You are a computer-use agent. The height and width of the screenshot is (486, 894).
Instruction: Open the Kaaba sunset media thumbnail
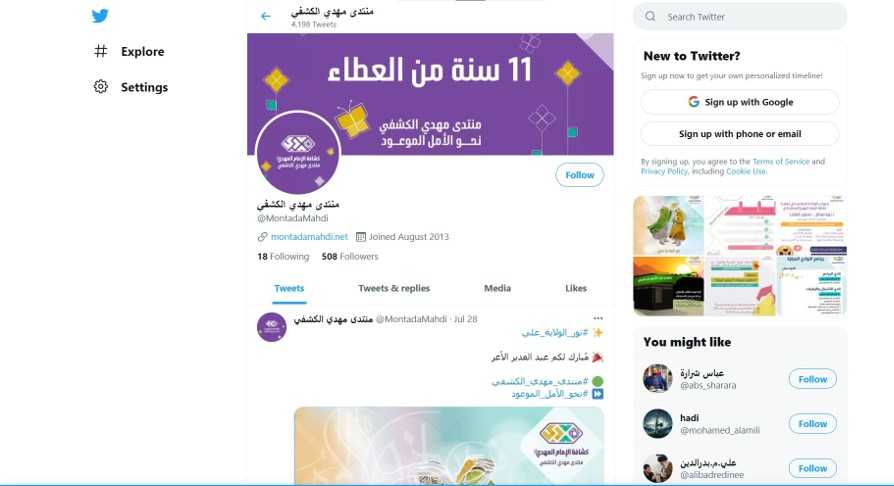coord(668,286)
